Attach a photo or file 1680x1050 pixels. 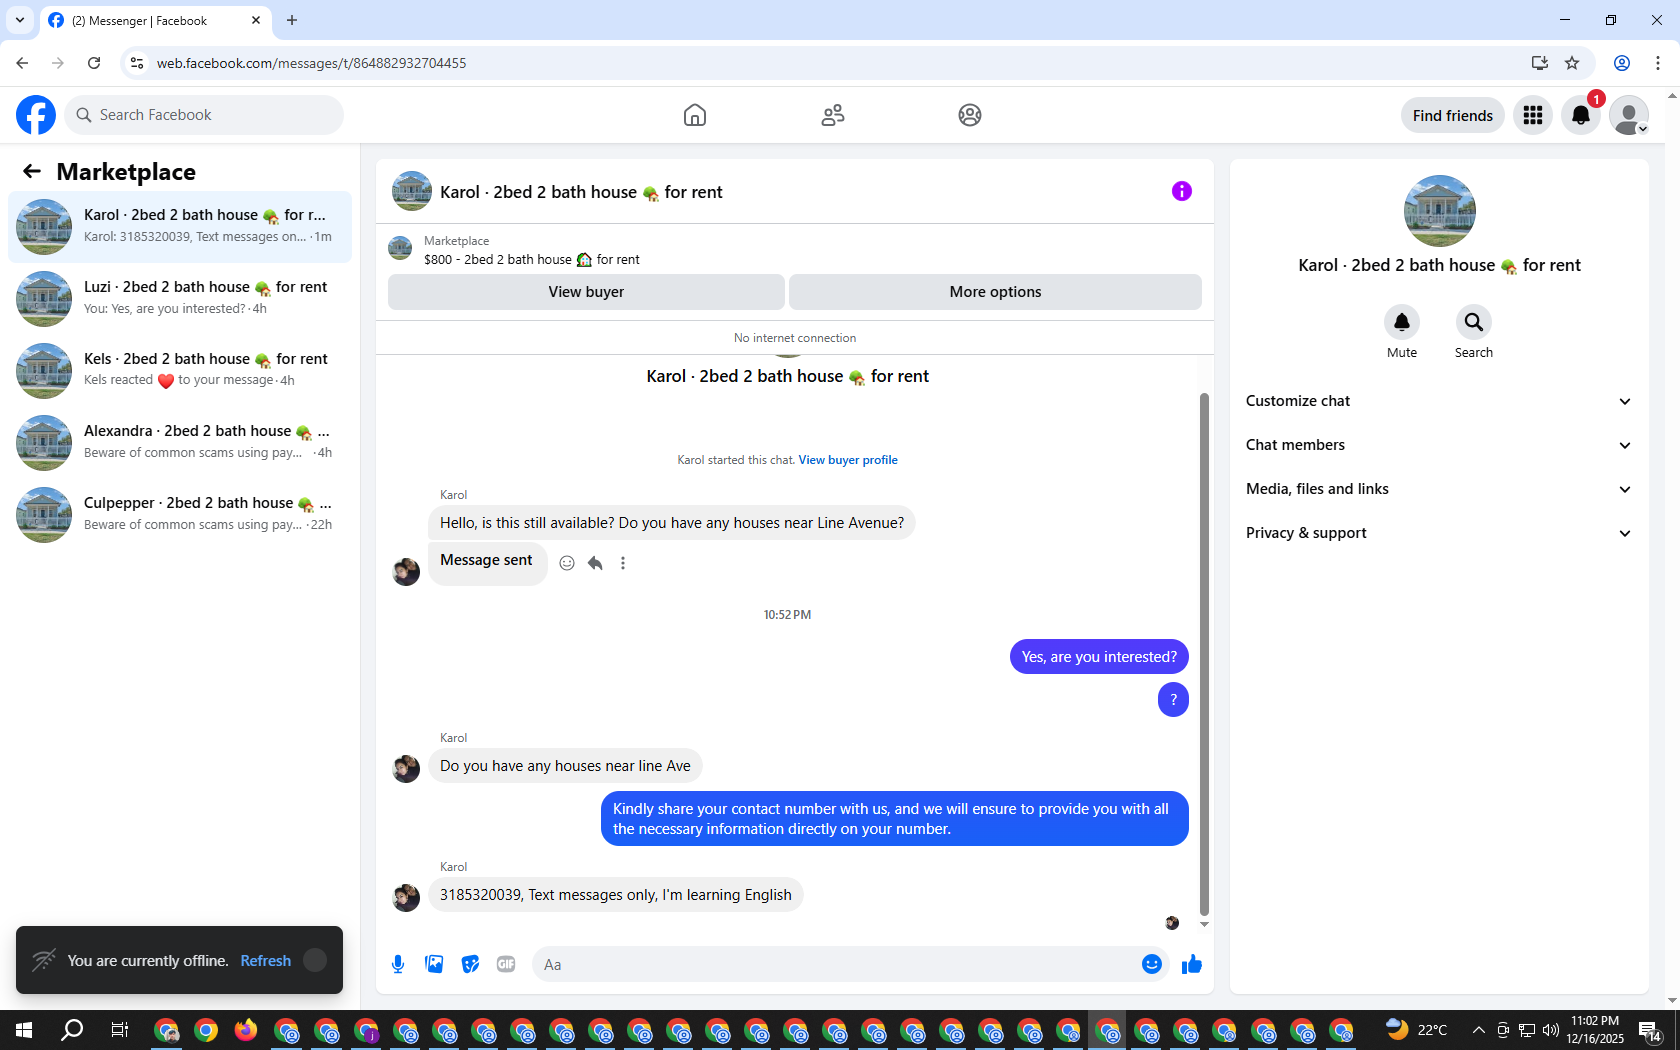[x=434, y=964]
